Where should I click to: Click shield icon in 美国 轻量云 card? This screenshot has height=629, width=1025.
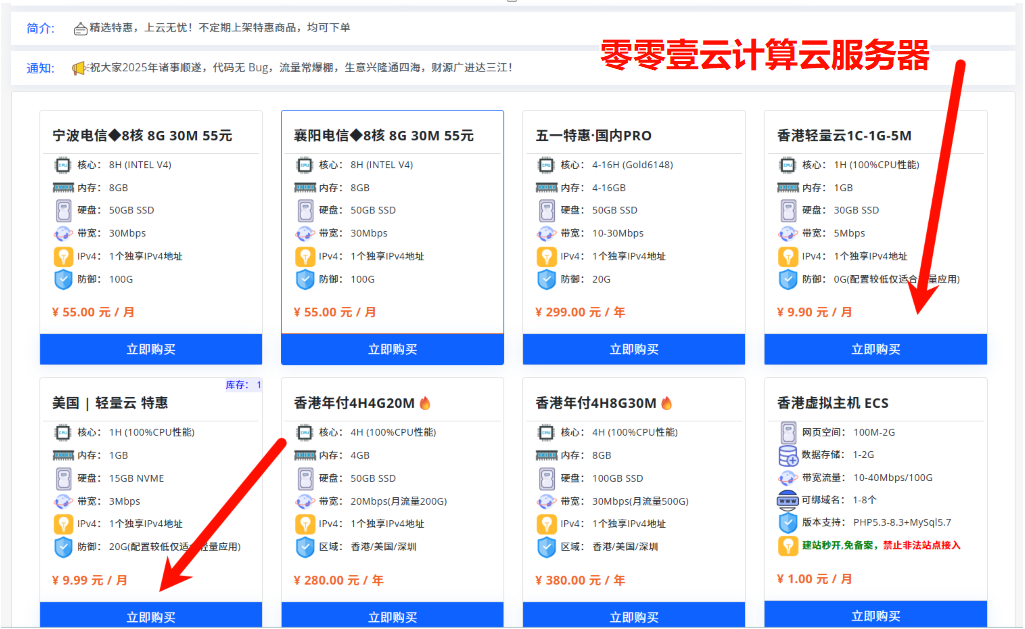[x=63, y=547]
